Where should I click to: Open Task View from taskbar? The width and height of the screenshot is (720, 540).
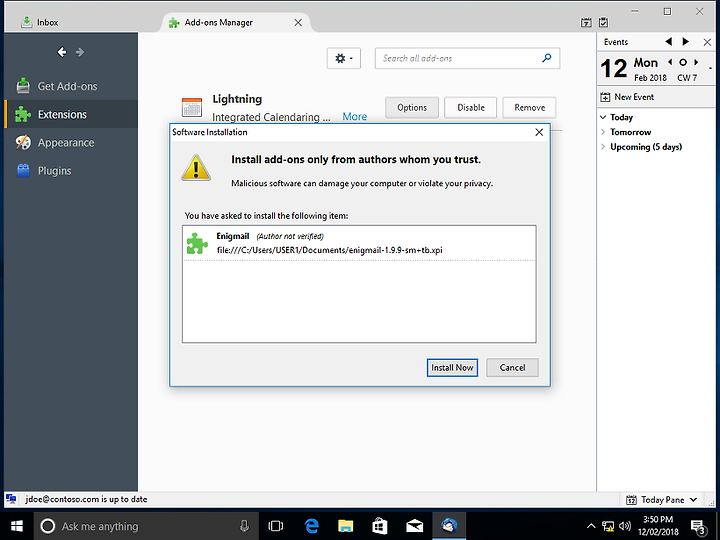[276, 526]
